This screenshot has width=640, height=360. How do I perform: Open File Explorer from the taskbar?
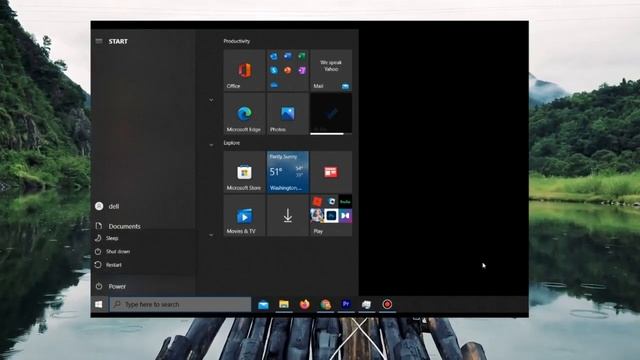click(x=284, y=304)
